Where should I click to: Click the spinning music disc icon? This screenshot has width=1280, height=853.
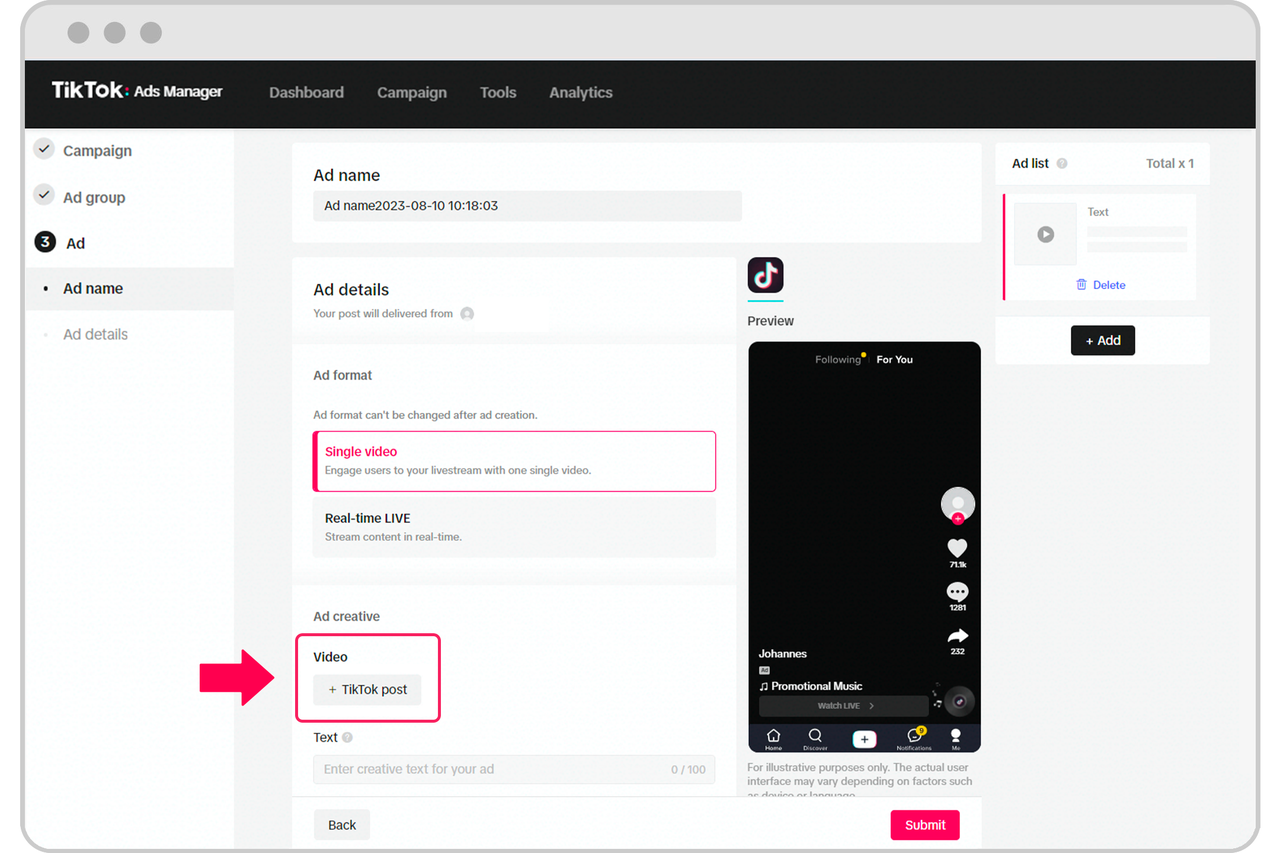pos(959,701)
